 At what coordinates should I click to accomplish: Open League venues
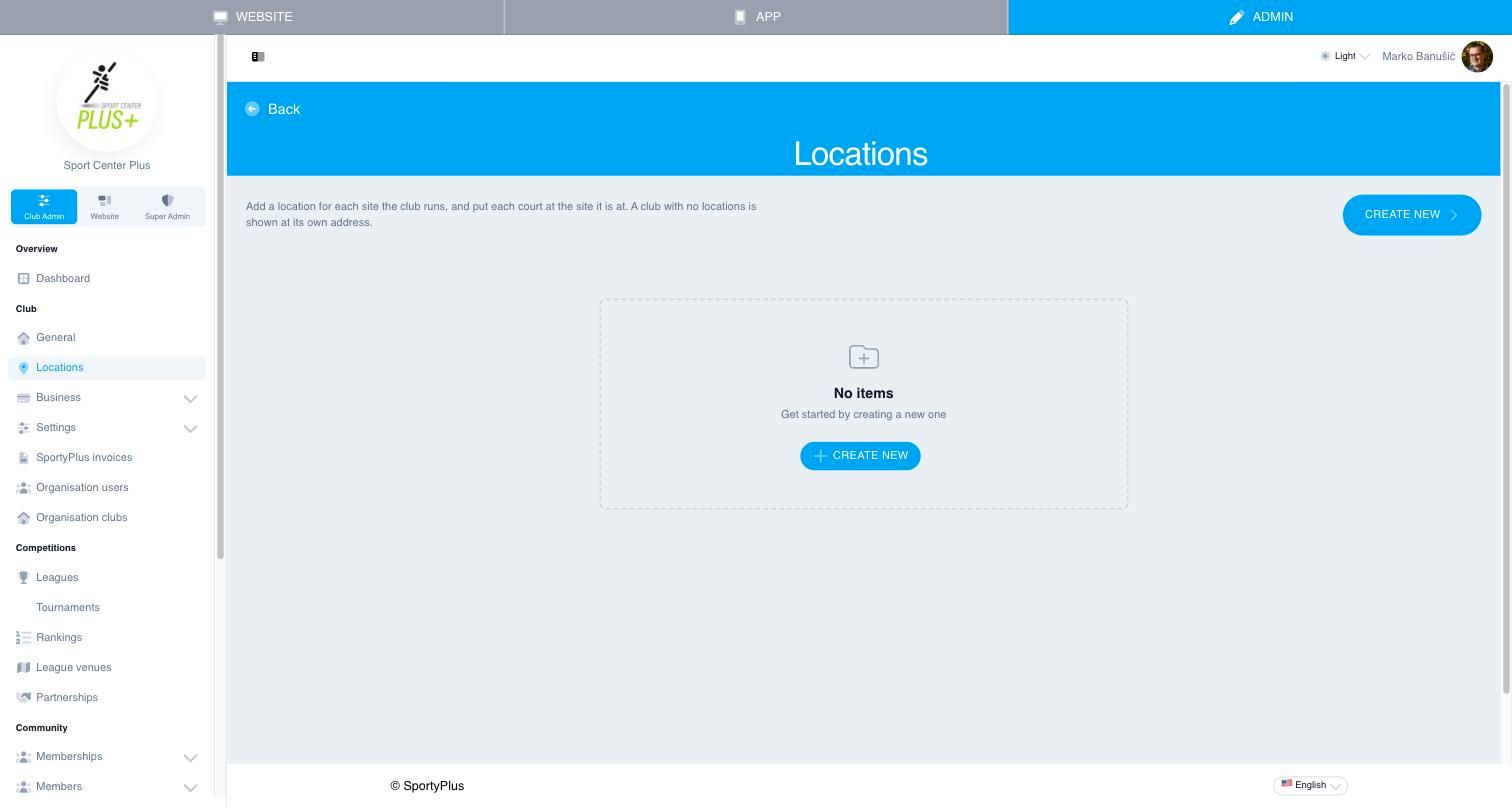pos(107,668)
